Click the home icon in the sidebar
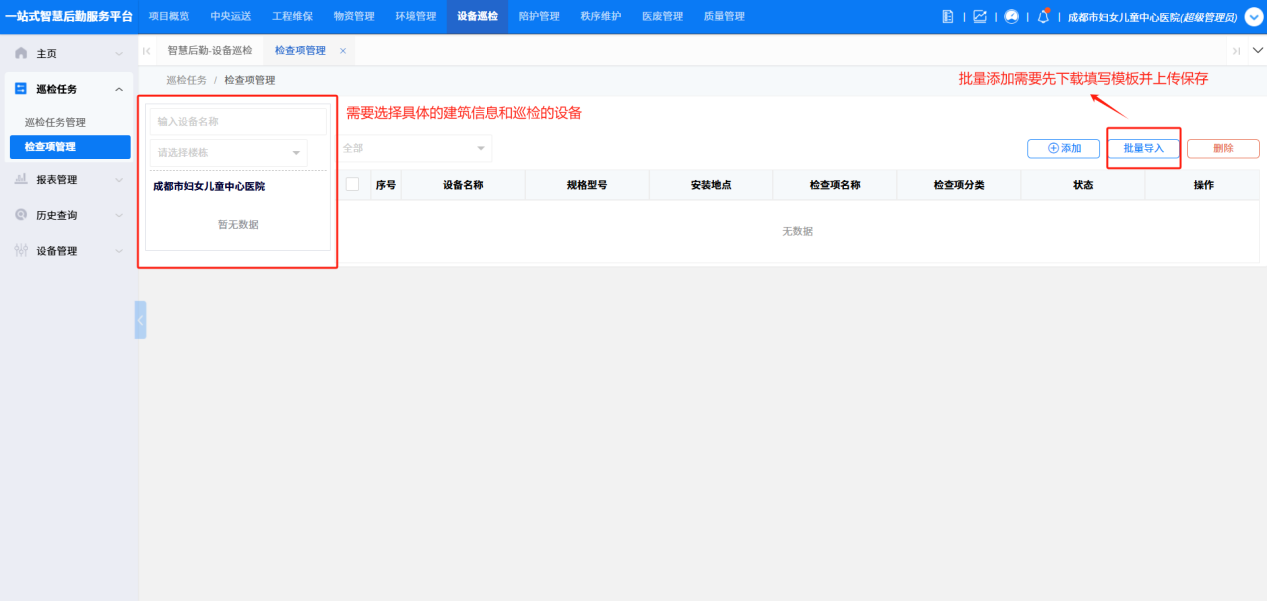 coord(21,53)
